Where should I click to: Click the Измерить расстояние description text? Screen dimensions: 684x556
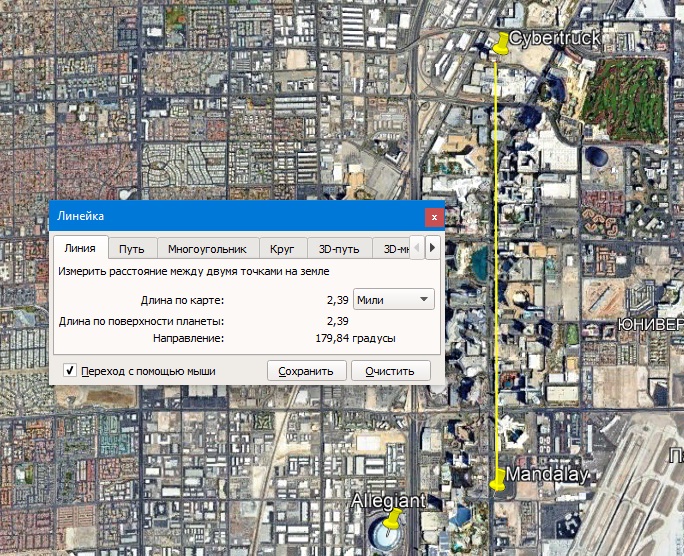click(x=194, y=271)
